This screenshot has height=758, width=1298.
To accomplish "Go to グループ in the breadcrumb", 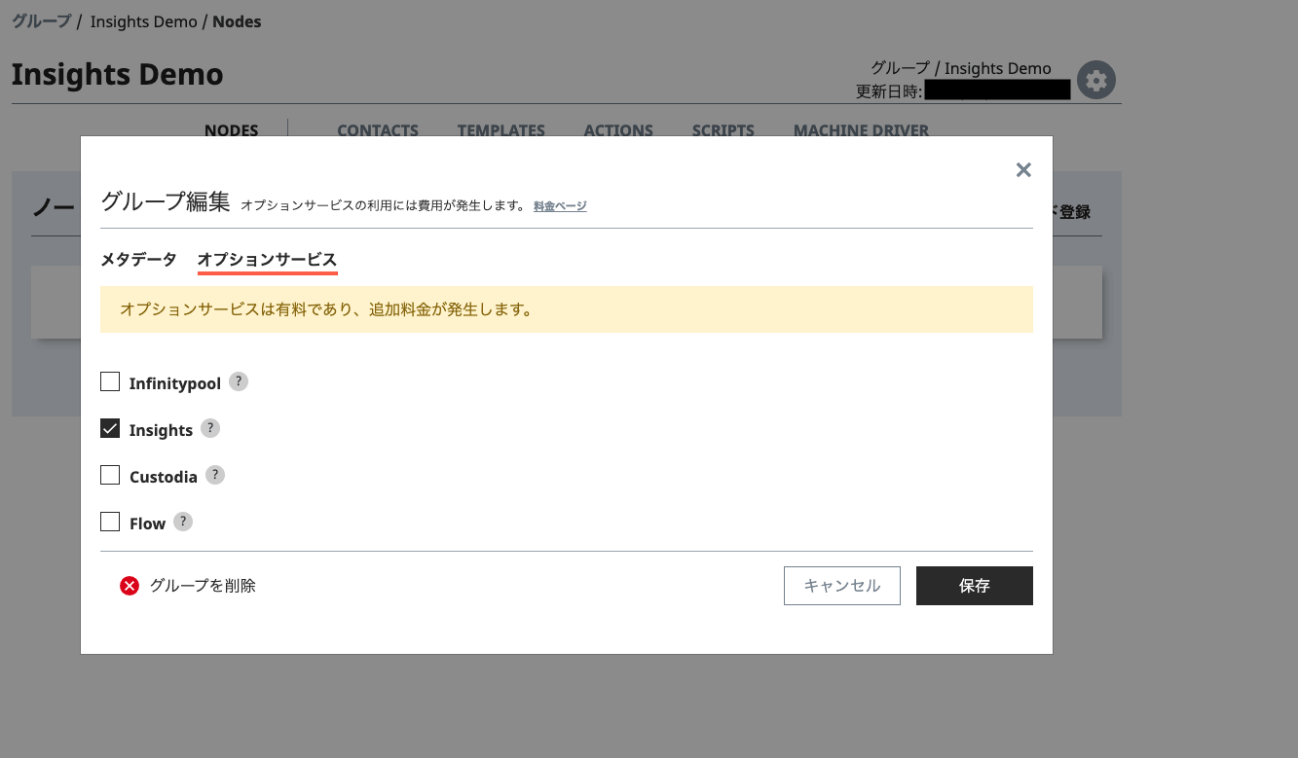I will (x=41, y=21).
